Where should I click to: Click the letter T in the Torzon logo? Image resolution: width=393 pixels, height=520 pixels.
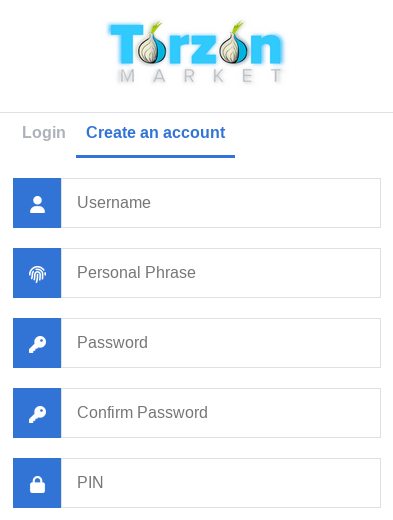pyautogui.click(x=126, y=44)
